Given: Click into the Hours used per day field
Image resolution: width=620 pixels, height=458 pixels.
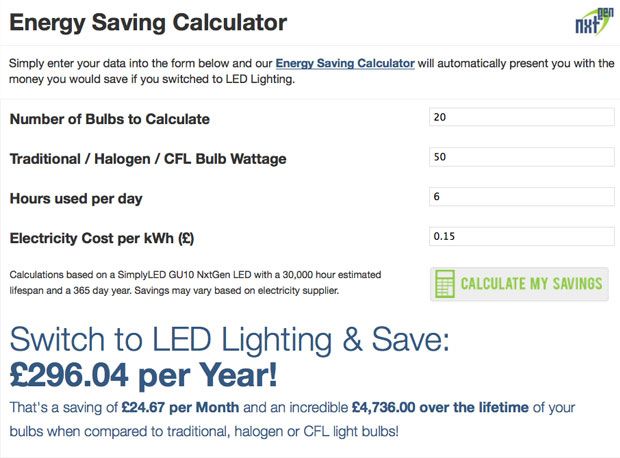Looking at the screenshot, I should [x=522, y=196].
